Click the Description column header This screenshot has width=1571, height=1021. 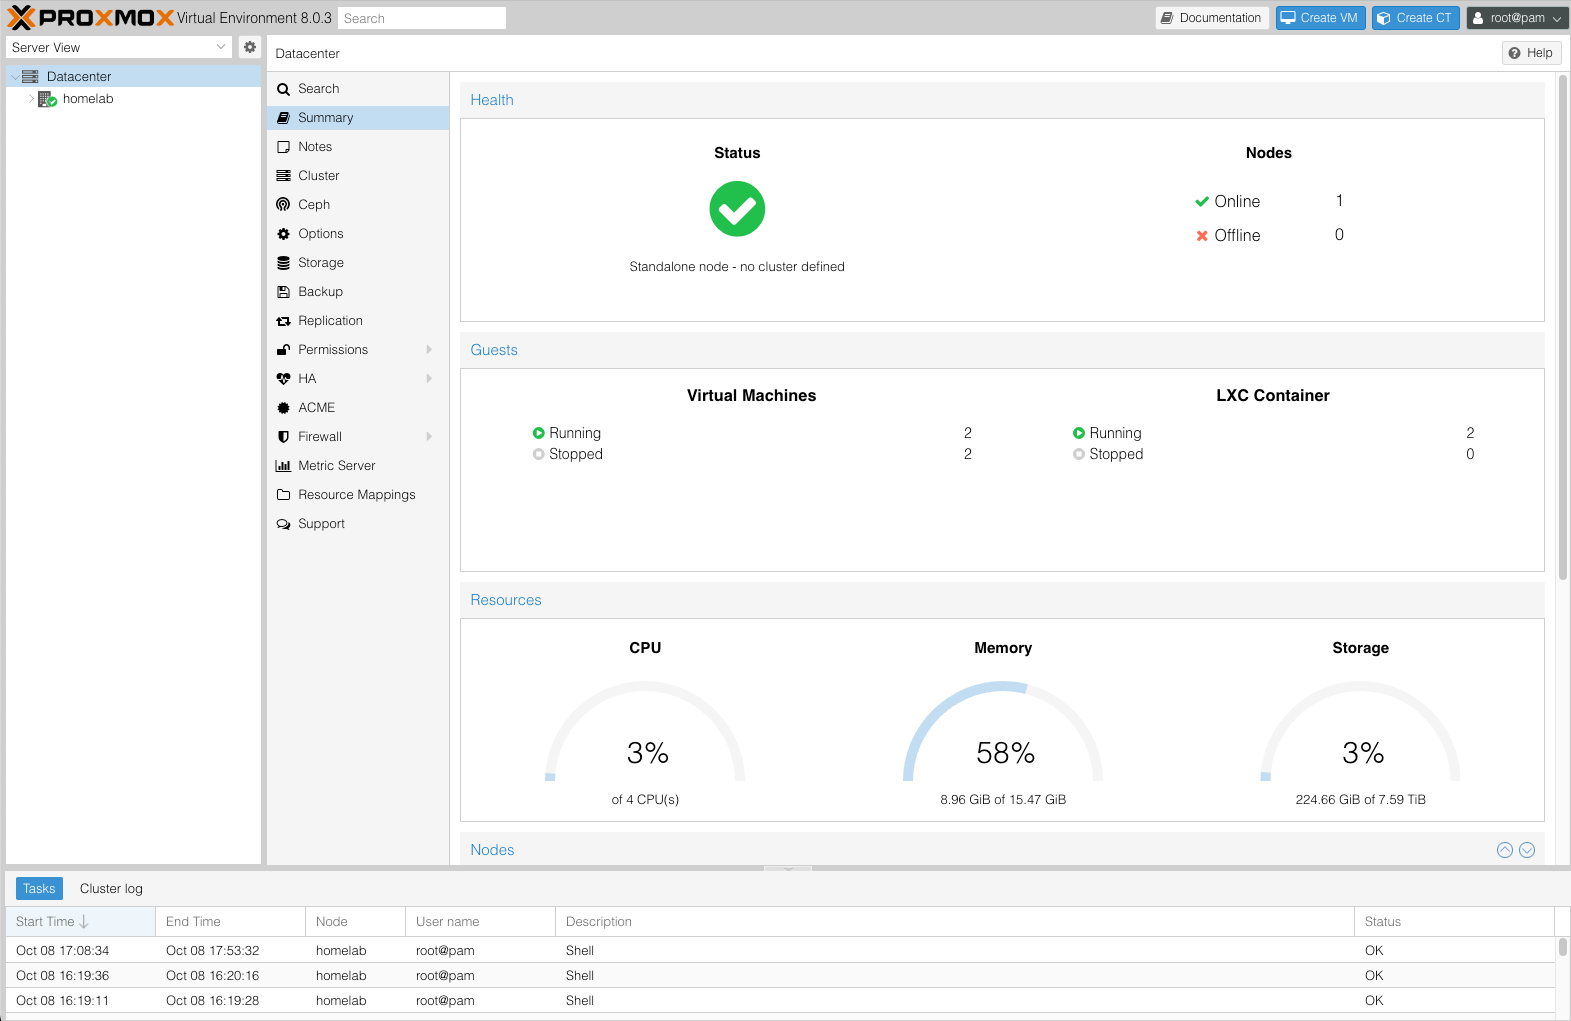point(955,922)
